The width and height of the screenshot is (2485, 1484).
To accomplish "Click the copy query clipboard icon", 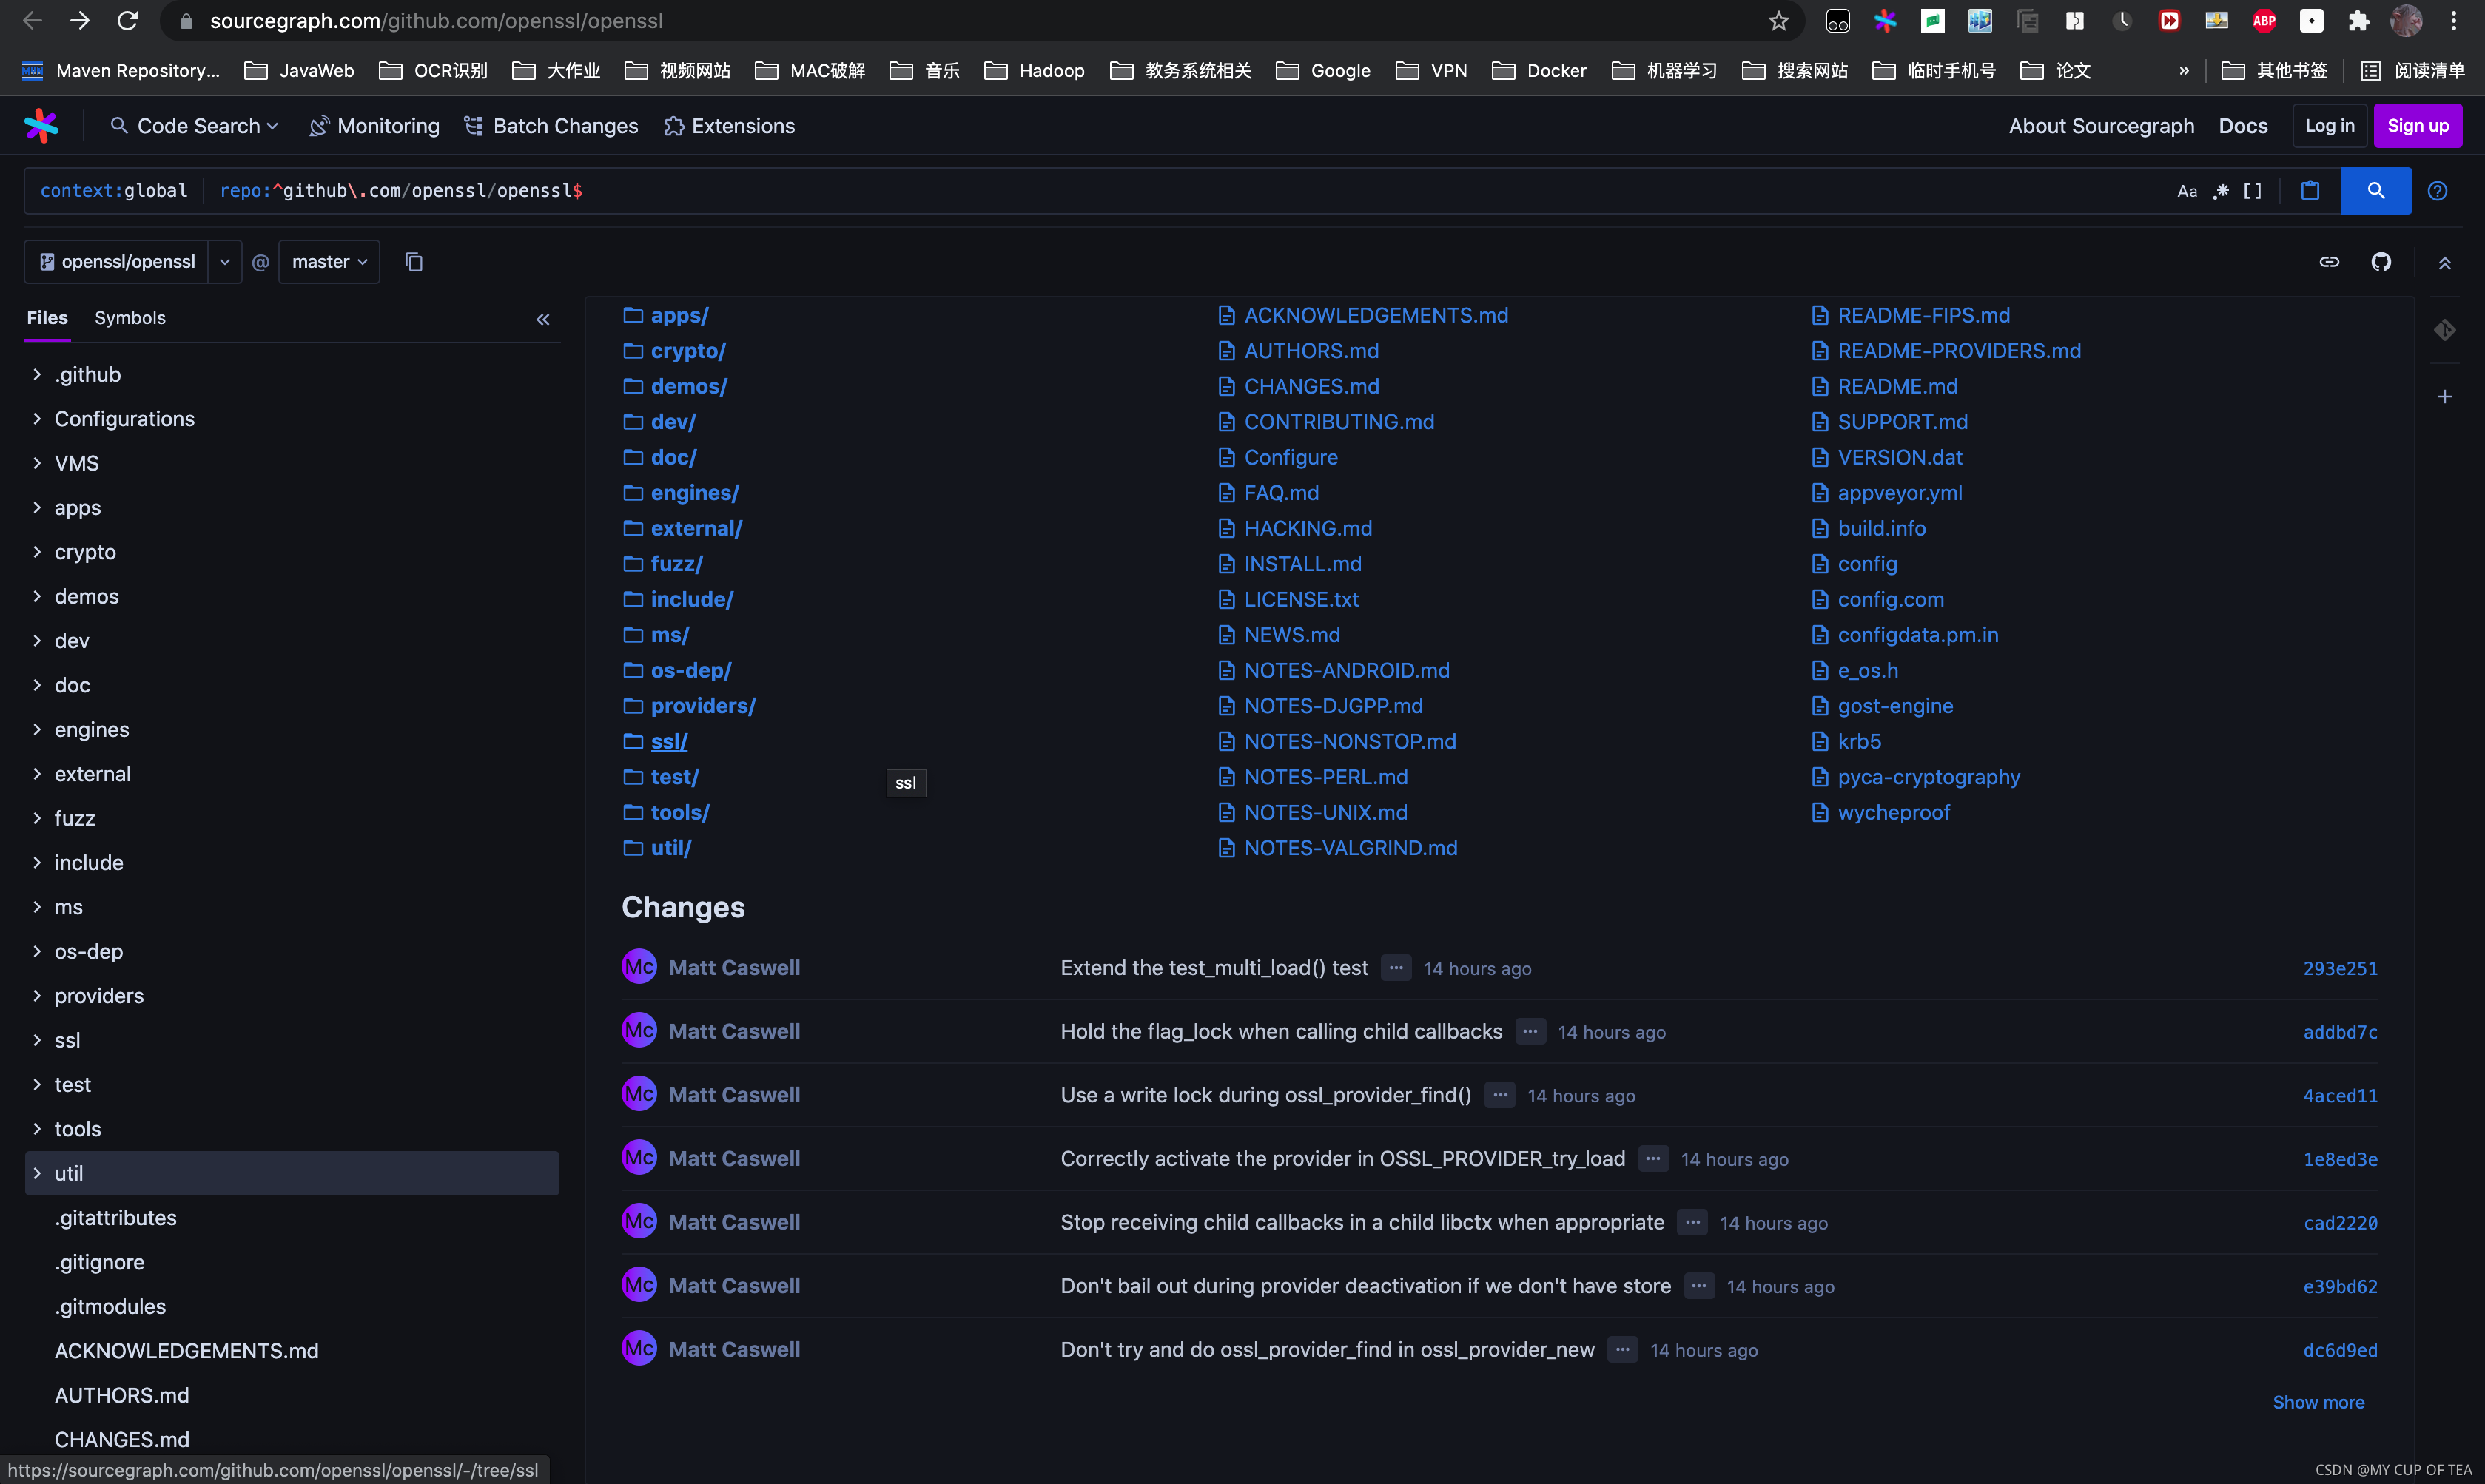I will (2309, 191).
